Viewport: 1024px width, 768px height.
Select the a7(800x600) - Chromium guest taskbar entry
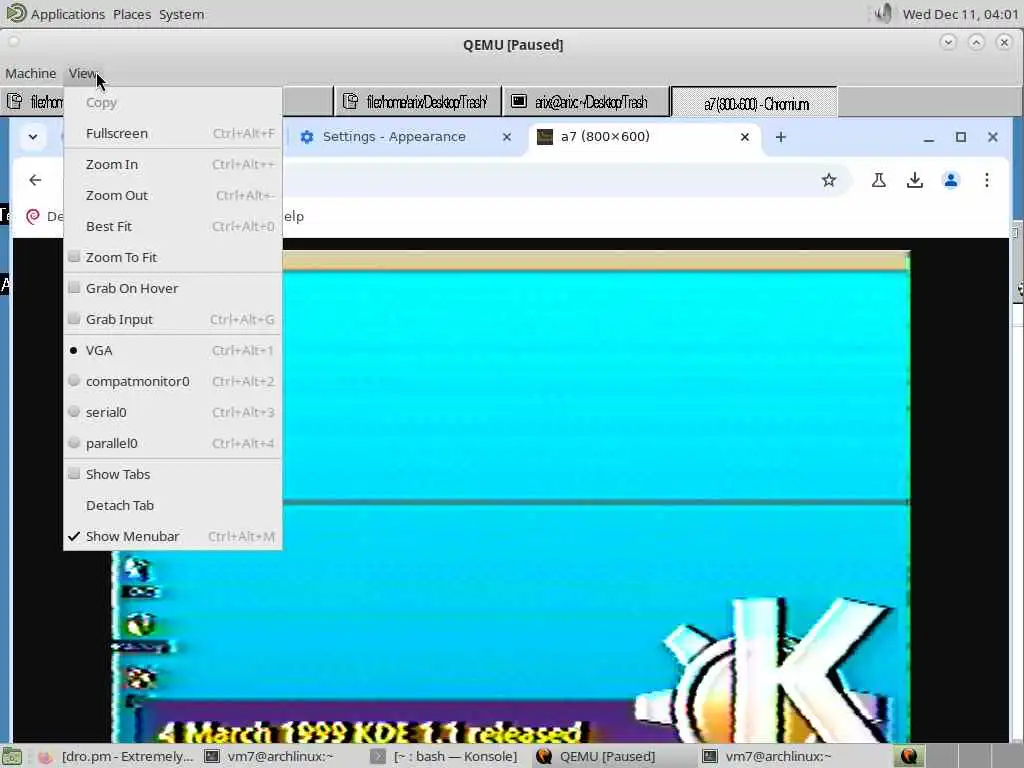754,103
